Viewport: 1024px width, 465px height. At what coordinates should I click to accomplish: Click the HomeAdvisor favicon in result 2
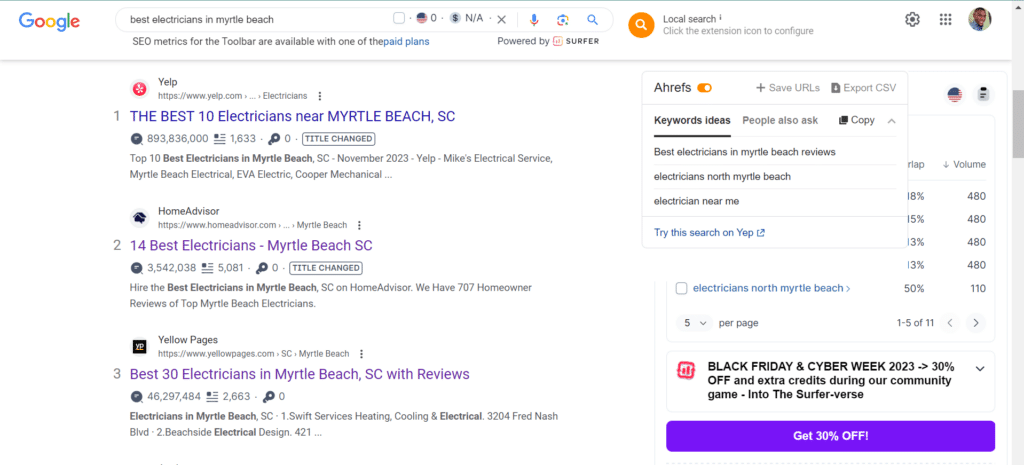pos(139,217)
